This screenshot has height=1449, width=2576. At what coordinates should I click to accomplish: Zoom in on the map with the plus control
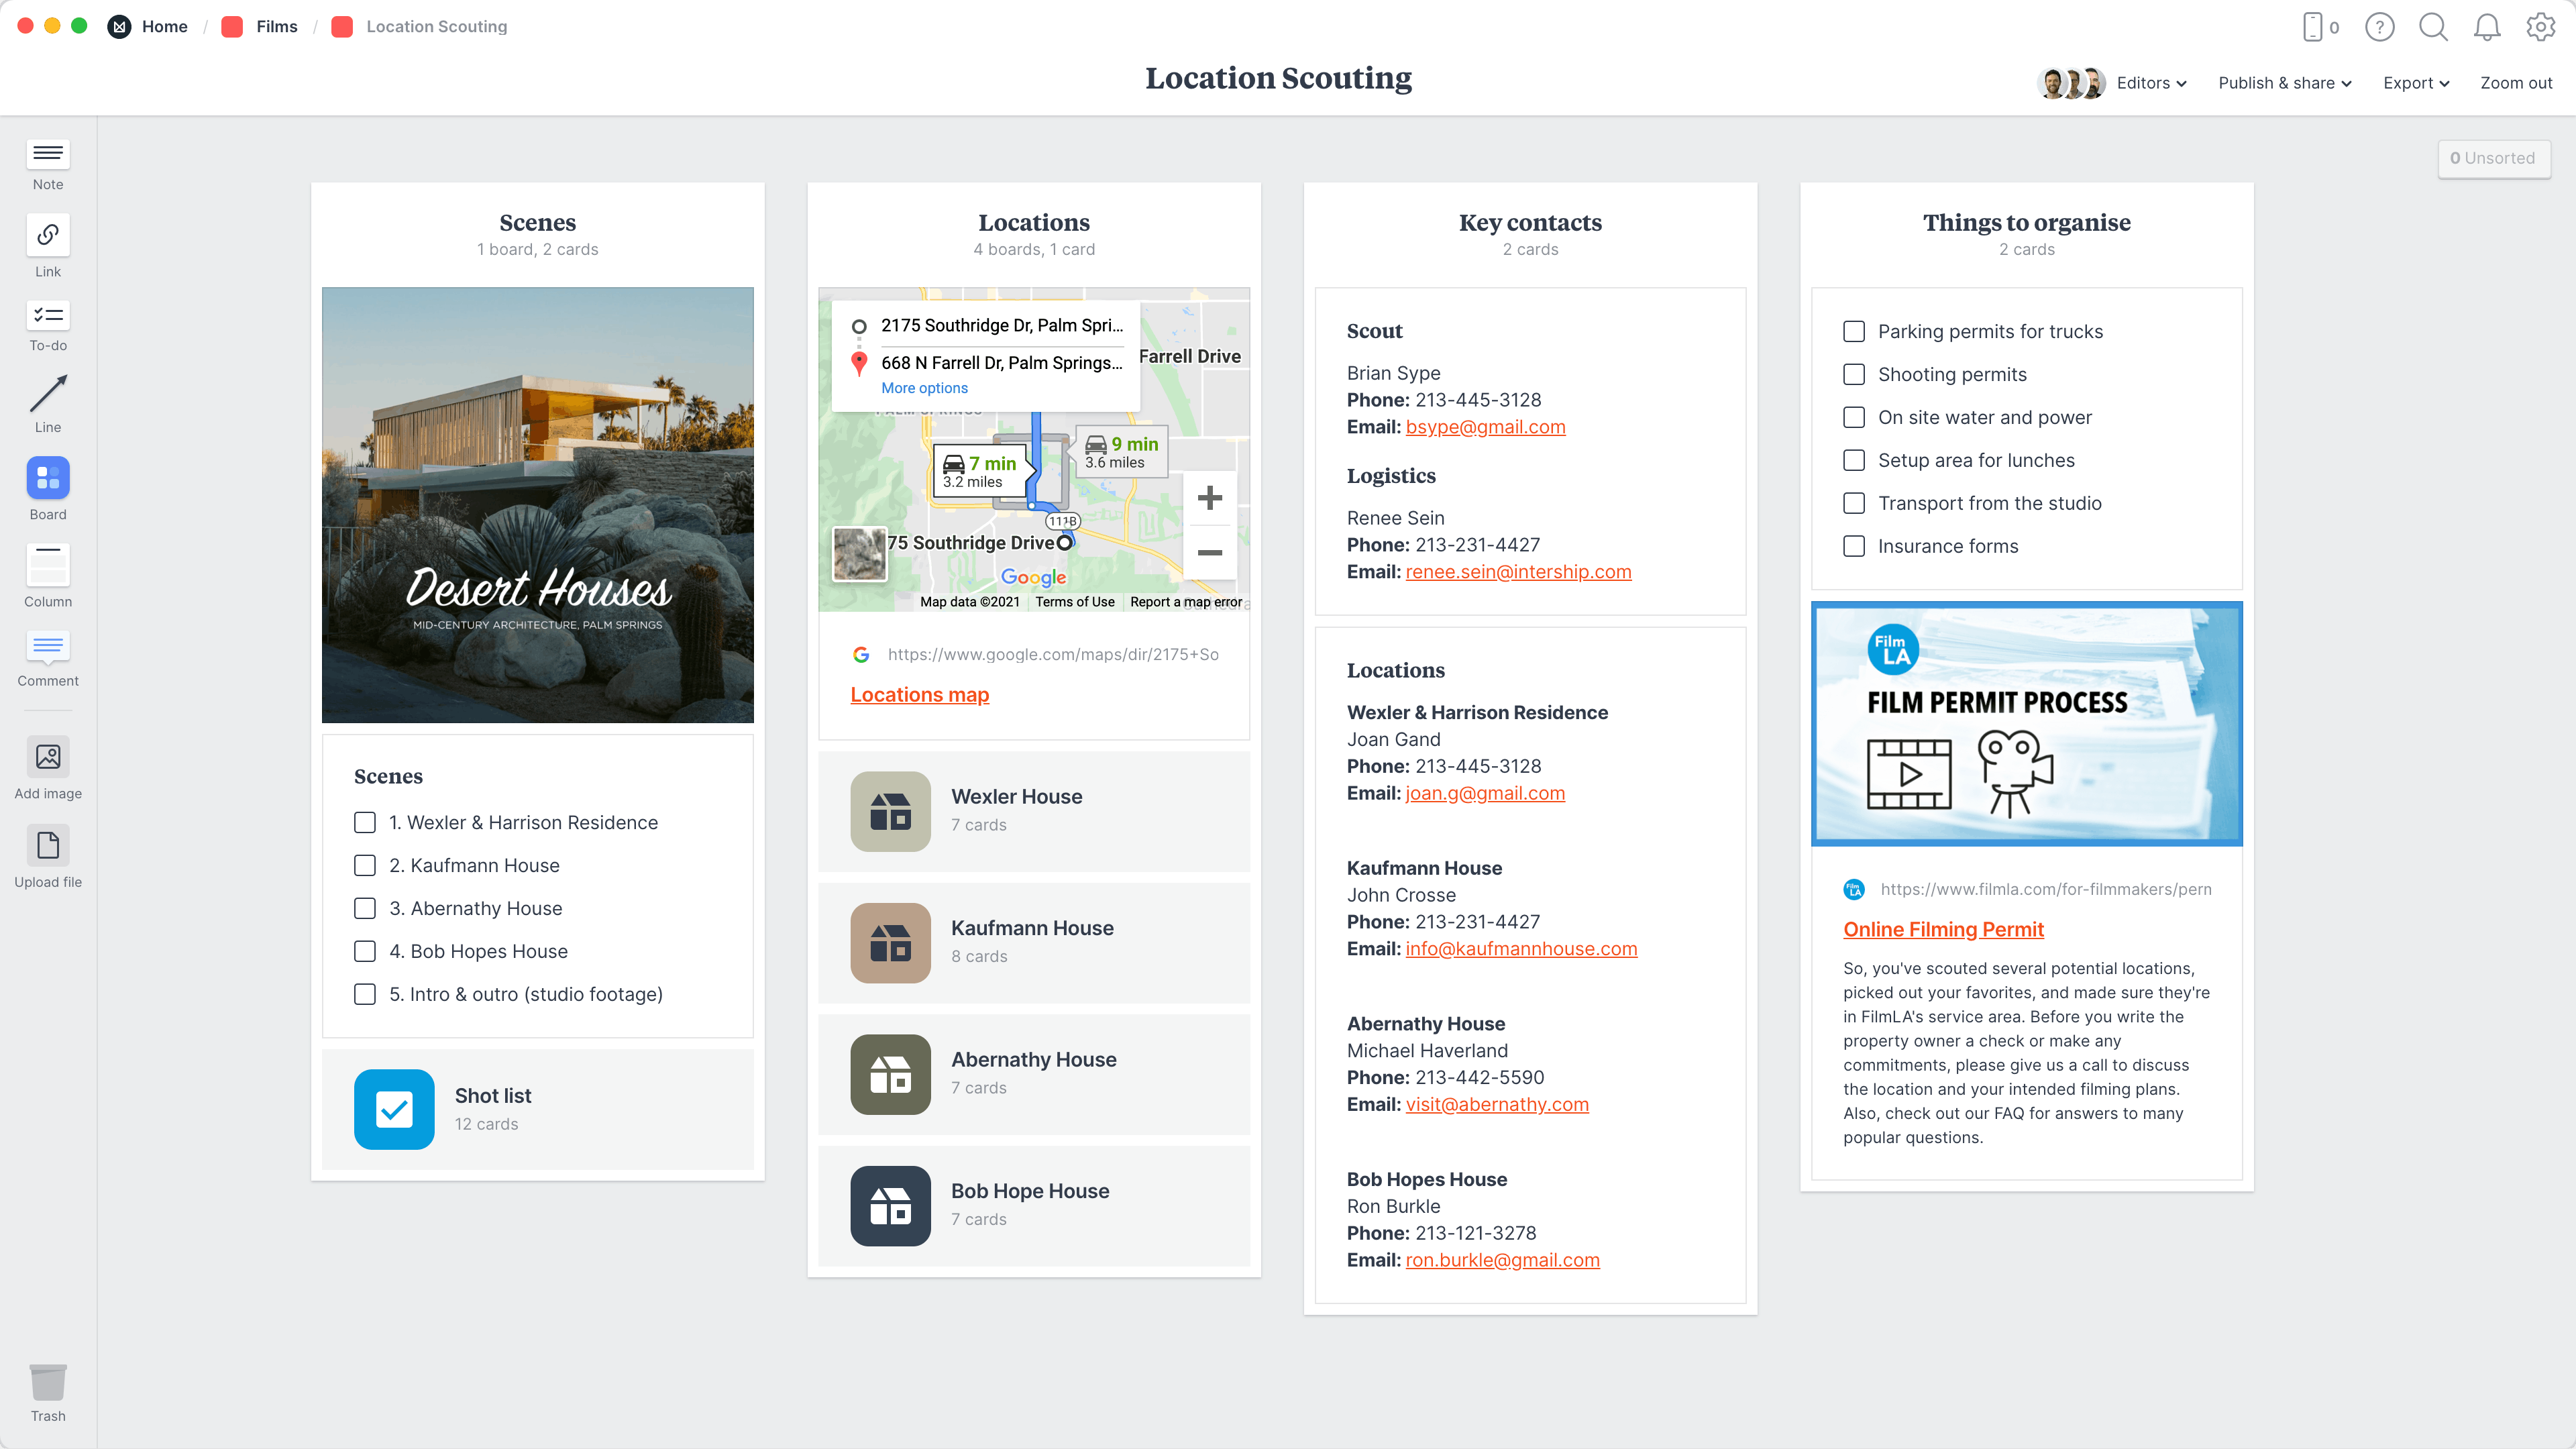(x=1210, y=498)
